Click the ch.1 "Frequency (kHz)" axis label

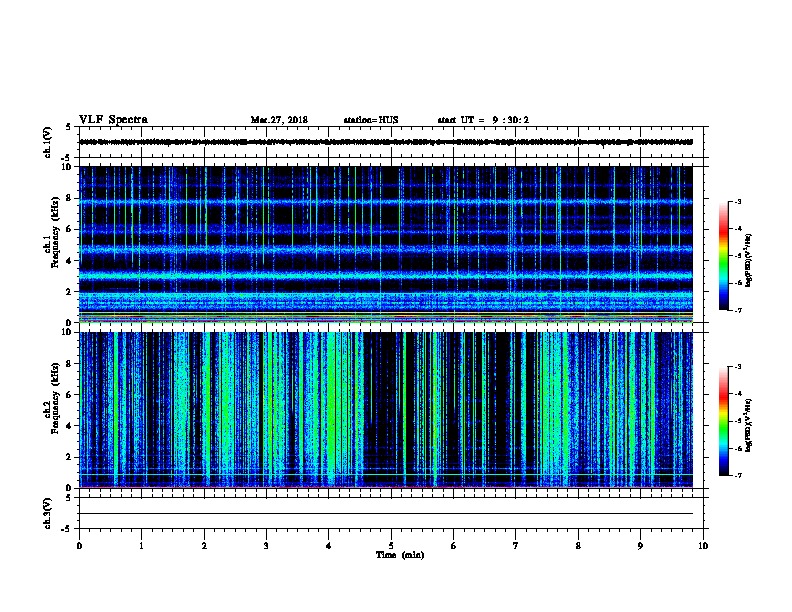pos(56,232)
